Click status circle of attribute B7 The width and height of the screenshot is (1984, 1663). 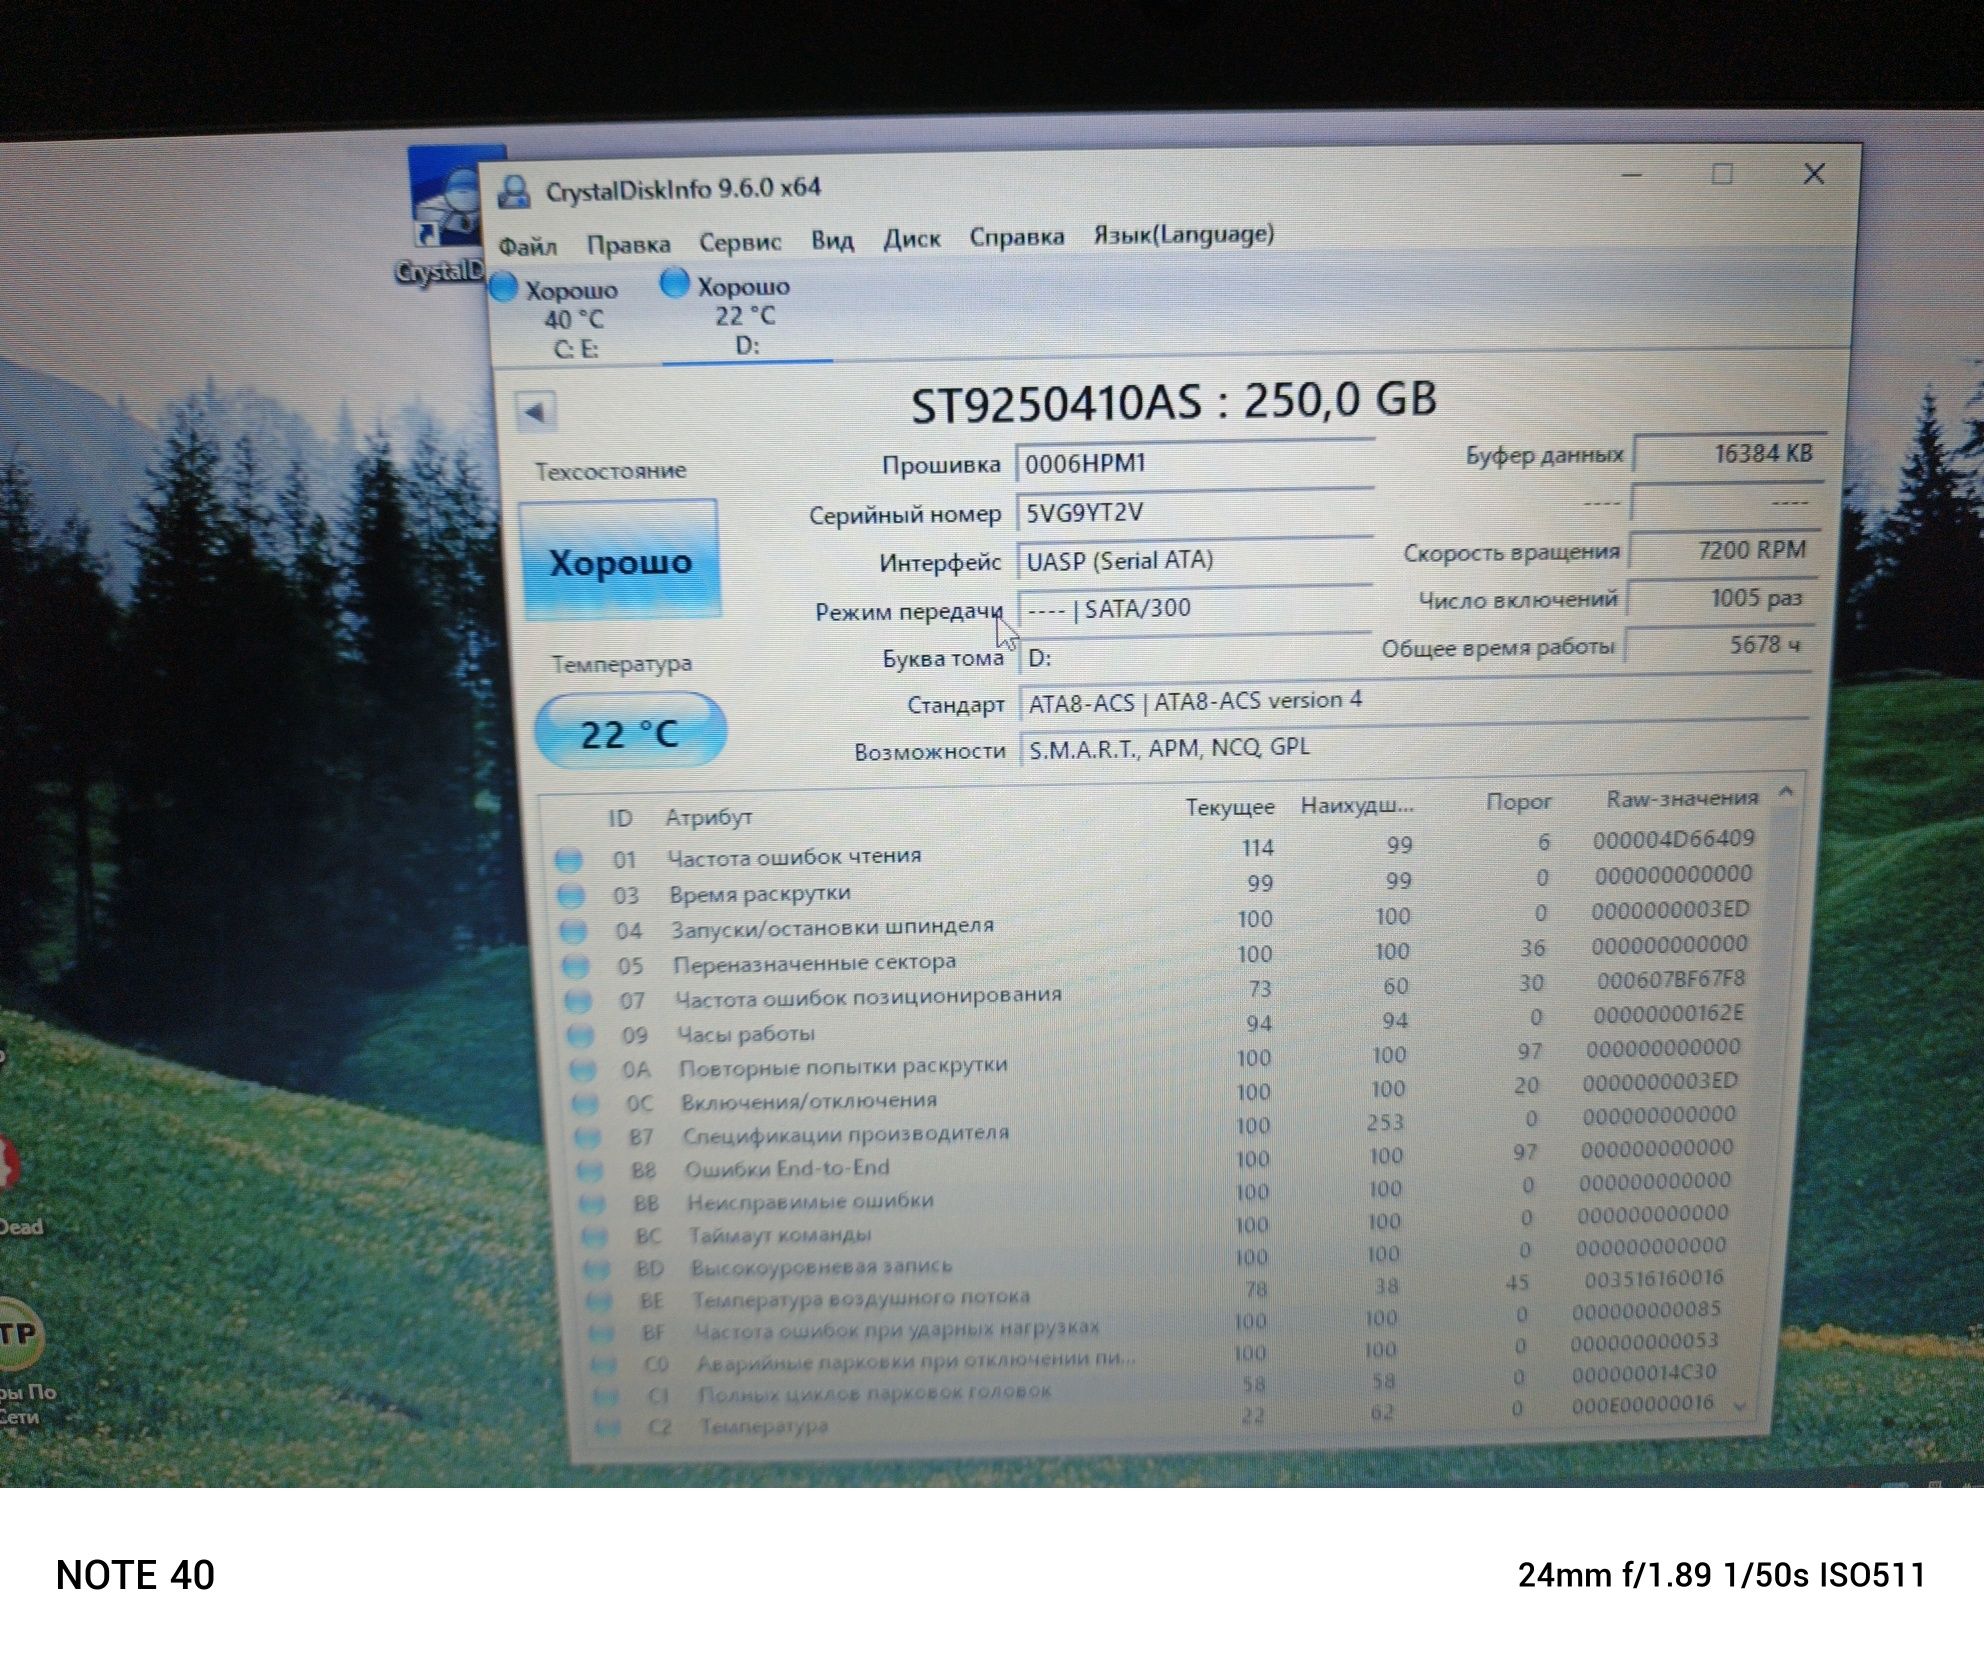tap(588, 1138)
